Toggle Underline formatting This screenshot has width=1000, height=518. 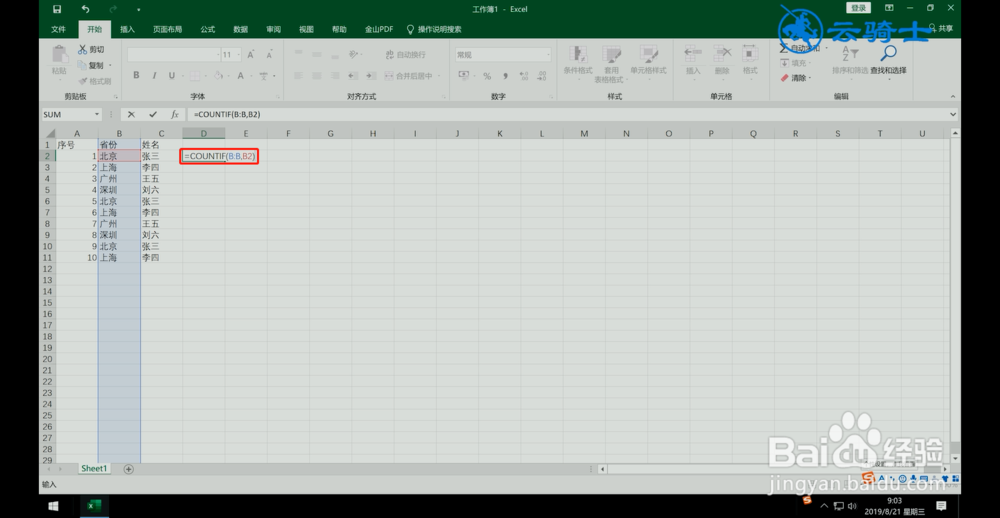click(x=172, y=75)
